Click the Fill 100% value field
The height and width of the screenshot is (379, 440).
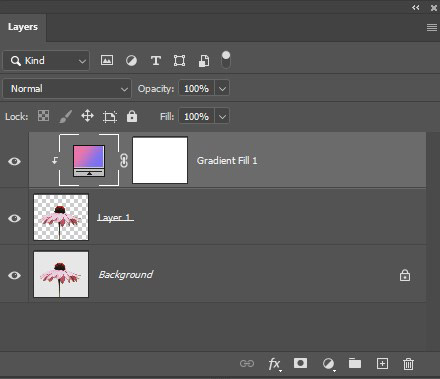(196, 117)
